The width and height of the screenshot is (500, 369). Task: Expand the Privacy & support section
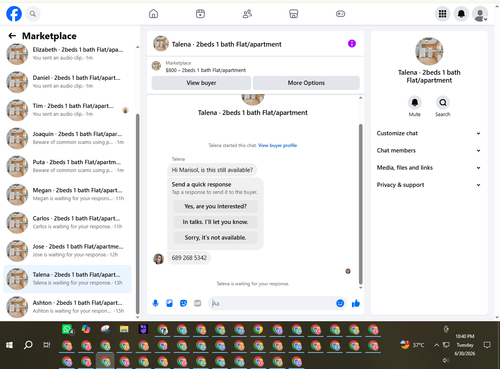[x=429, y=185]
